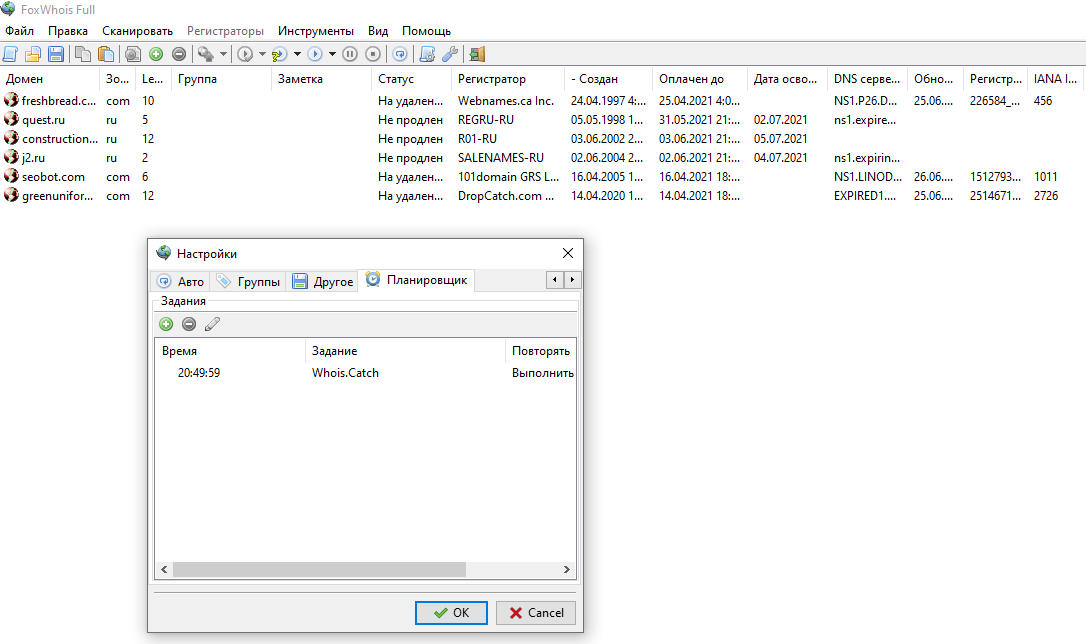Click the SALENAMES-RU registrar cell
1086x644 pixels.
[501, 158]
